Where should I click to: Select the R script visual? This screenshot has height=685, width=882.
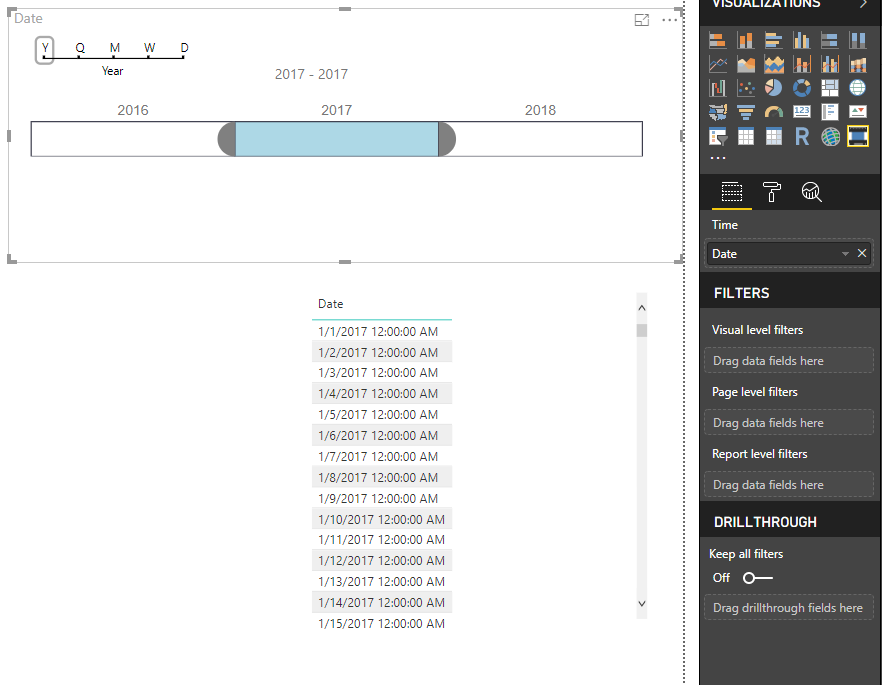coord(802,137)
